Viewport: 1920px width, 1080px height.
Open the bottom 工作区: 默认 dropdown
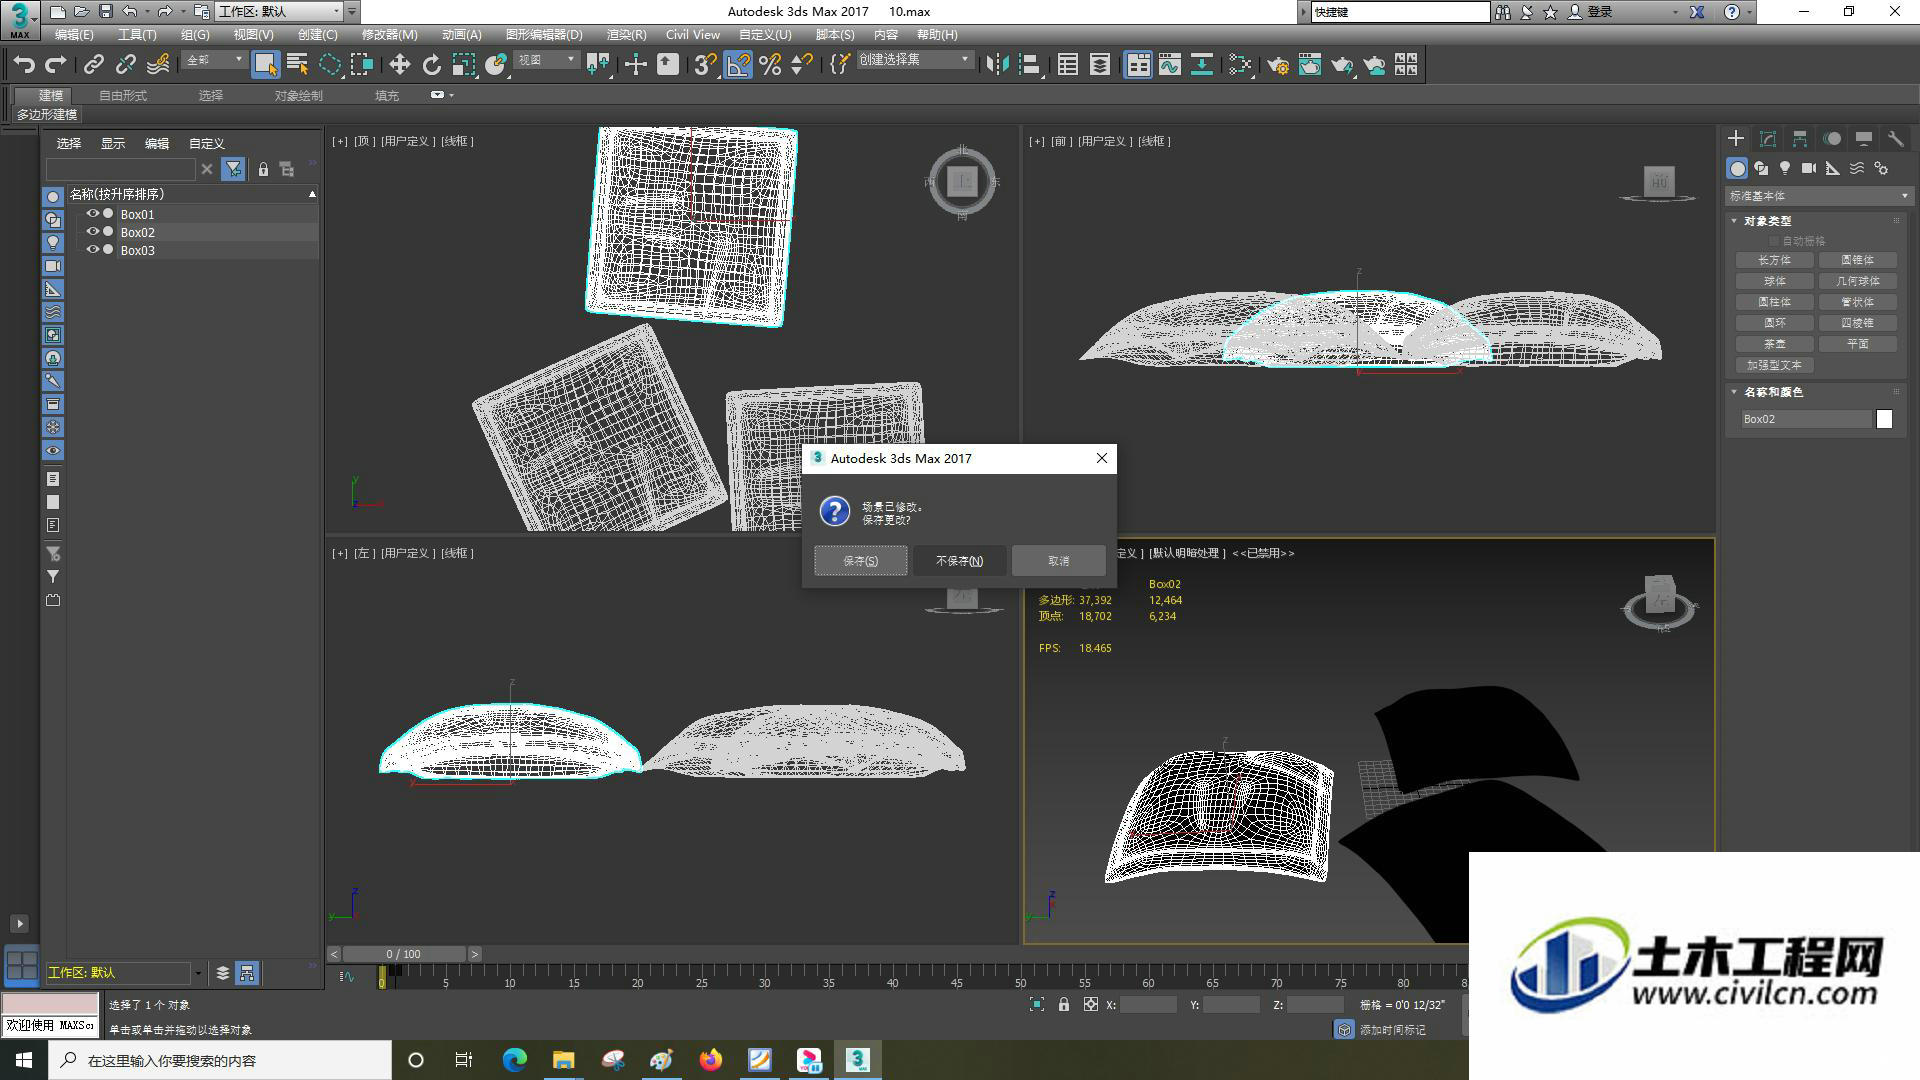coord(125,973)
